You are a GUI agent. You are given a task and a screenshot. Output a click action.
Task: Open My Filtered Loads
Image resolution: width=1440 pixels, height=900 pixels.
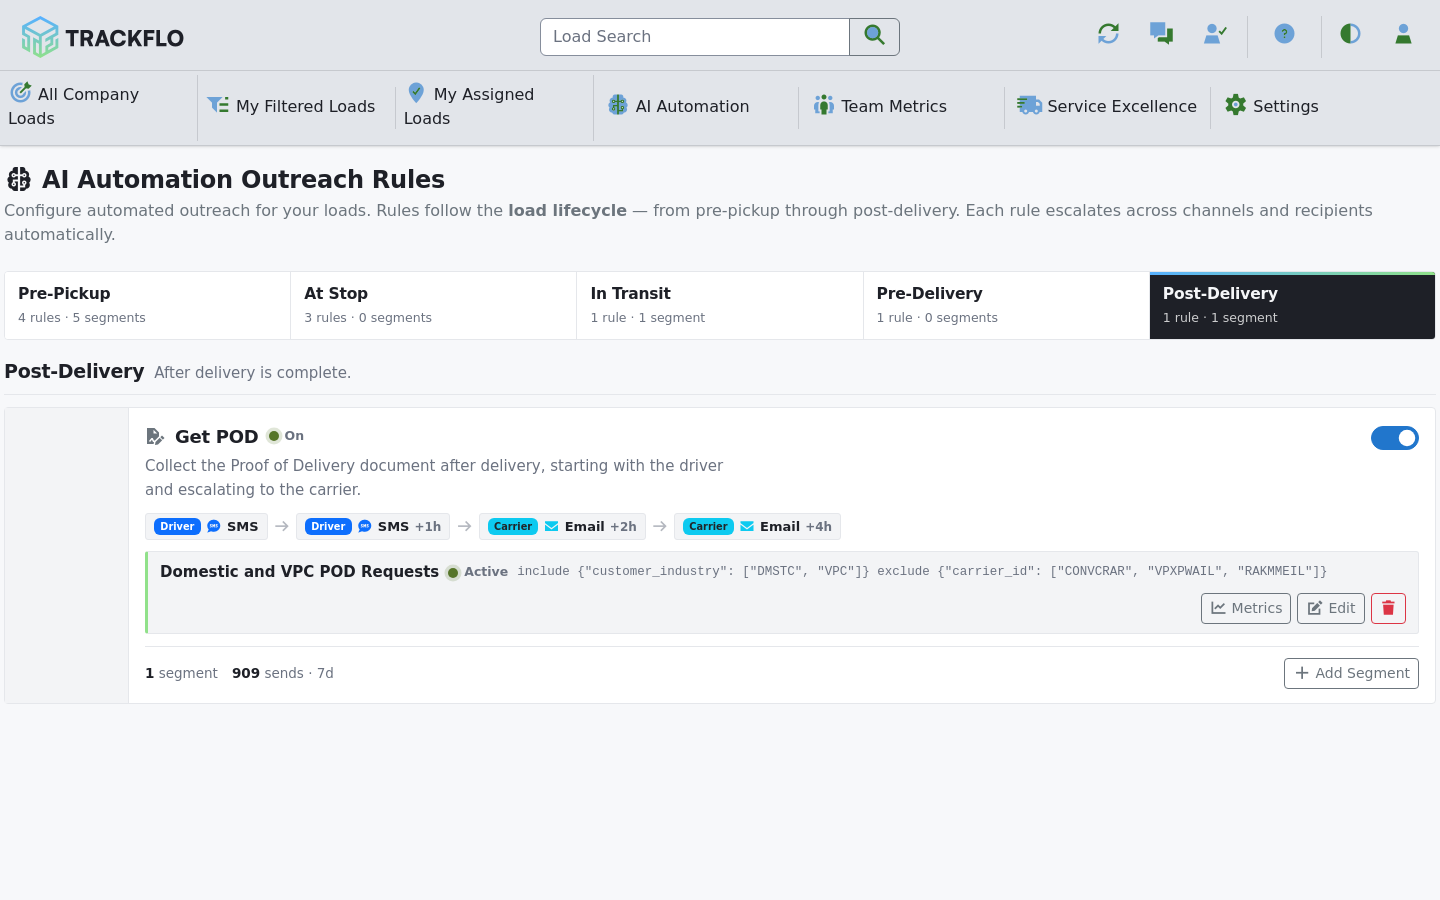coord(292,106)
